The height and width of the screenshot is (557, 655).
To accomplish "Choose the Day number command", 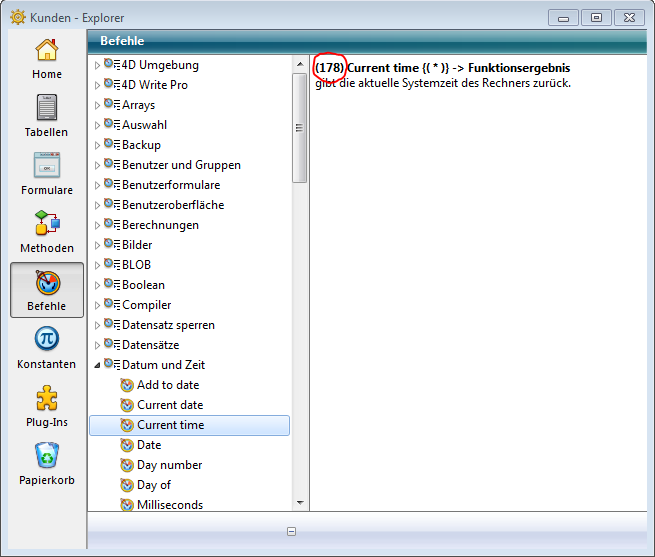I will (x=169, y=465).
